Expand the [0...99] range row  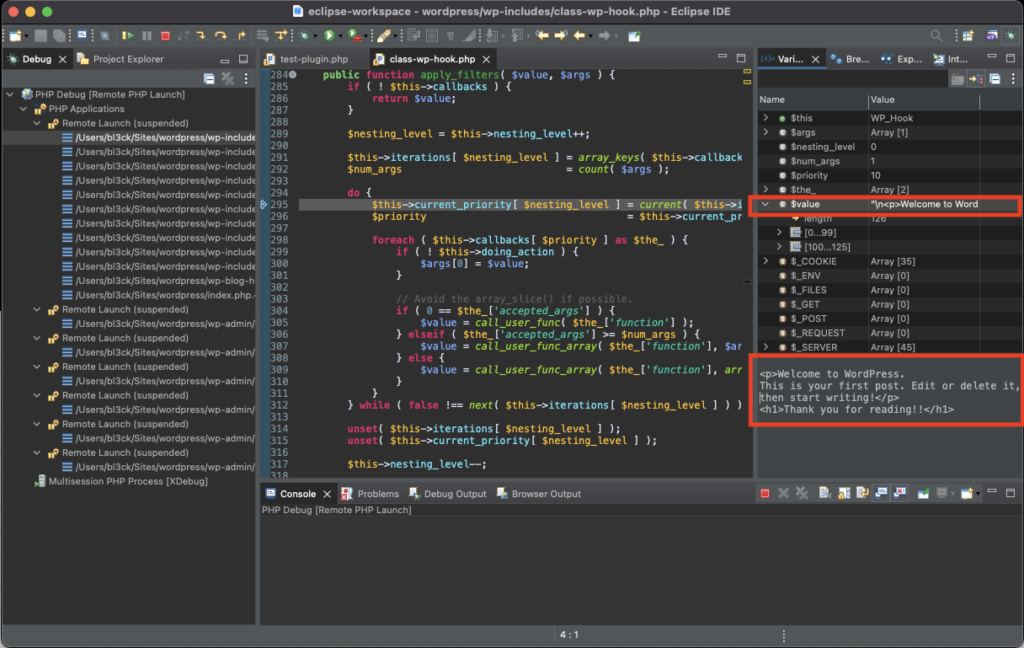click(779, 233)
